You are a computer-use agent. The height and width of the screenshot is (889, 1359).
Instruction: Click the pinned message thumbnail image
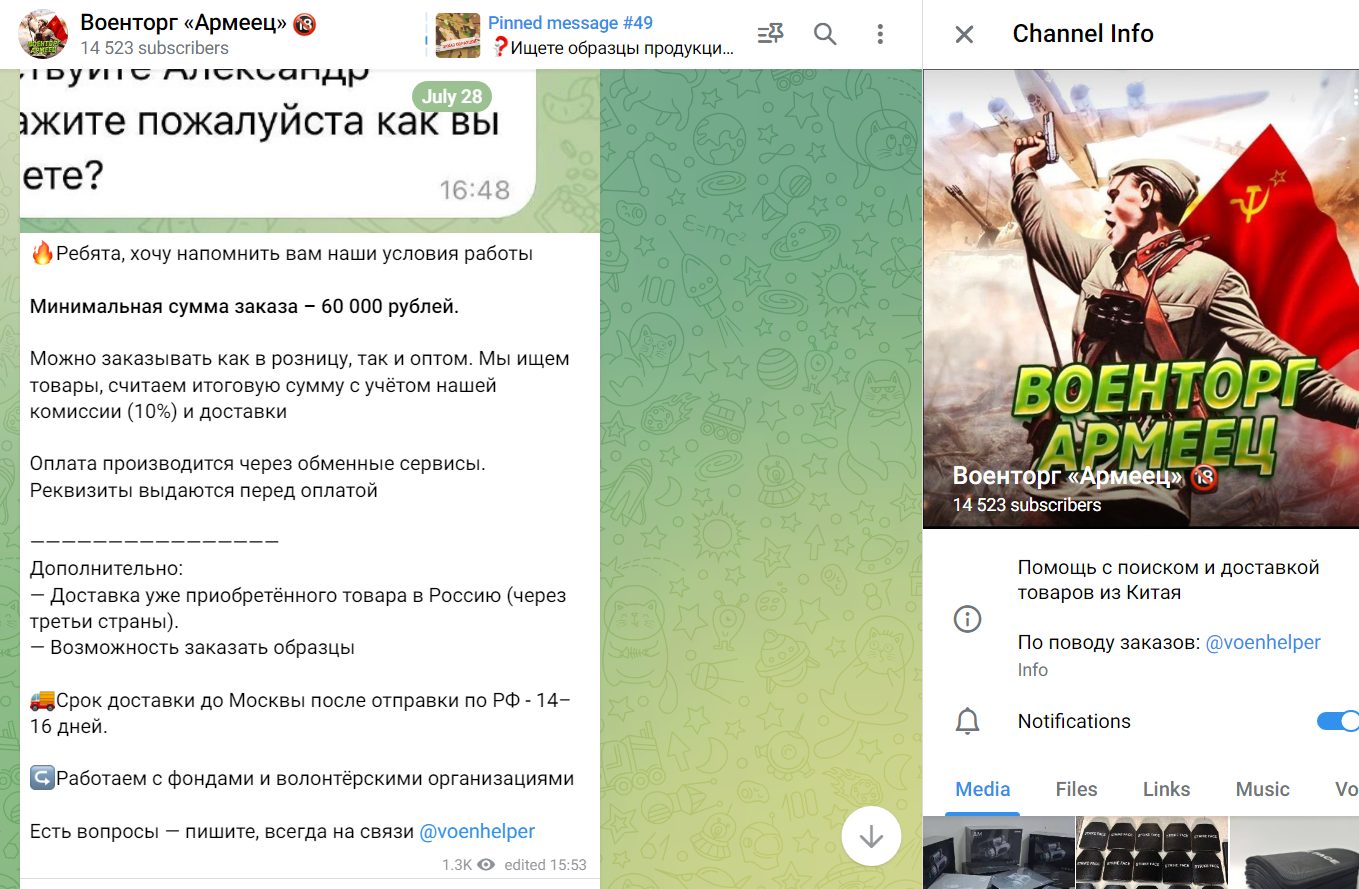click(x=458, y=35)
